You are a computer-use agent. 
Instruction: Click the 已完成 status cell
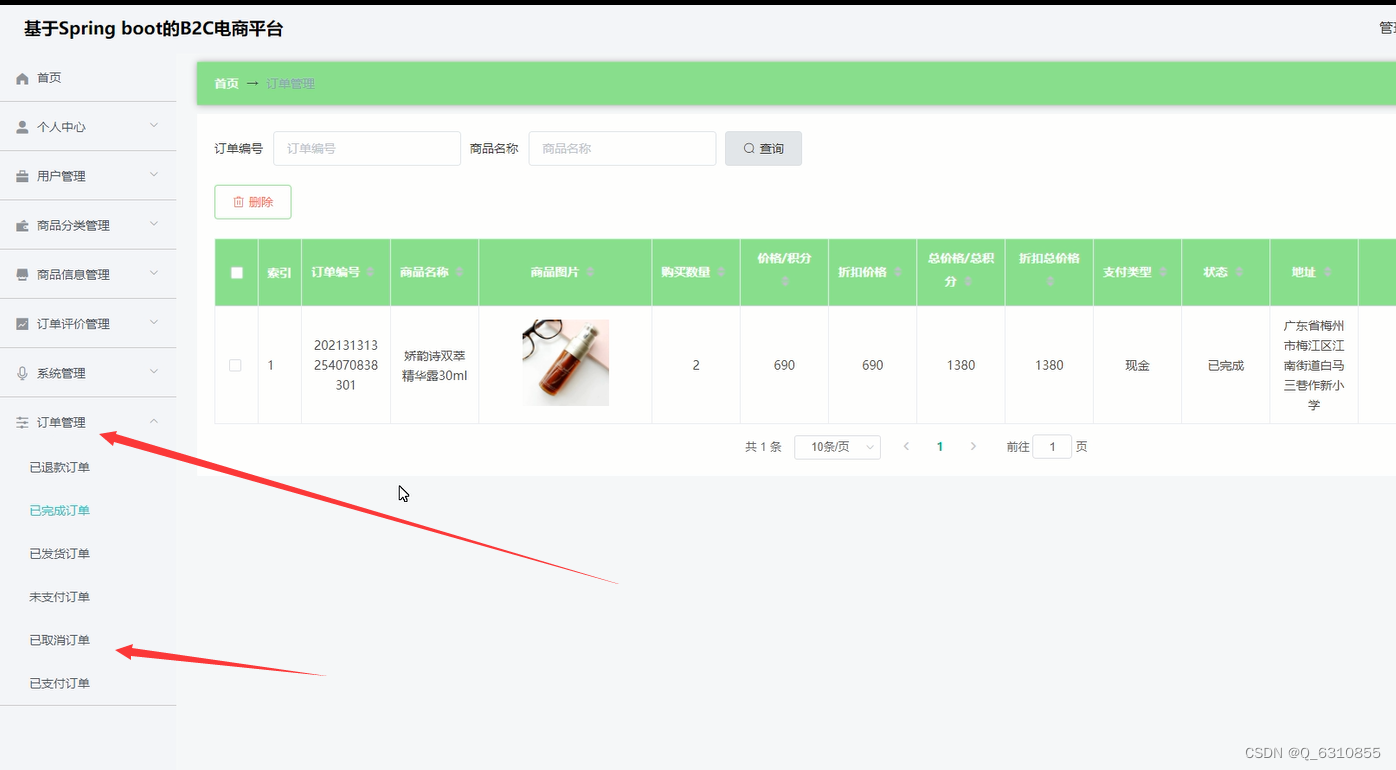1225,366
